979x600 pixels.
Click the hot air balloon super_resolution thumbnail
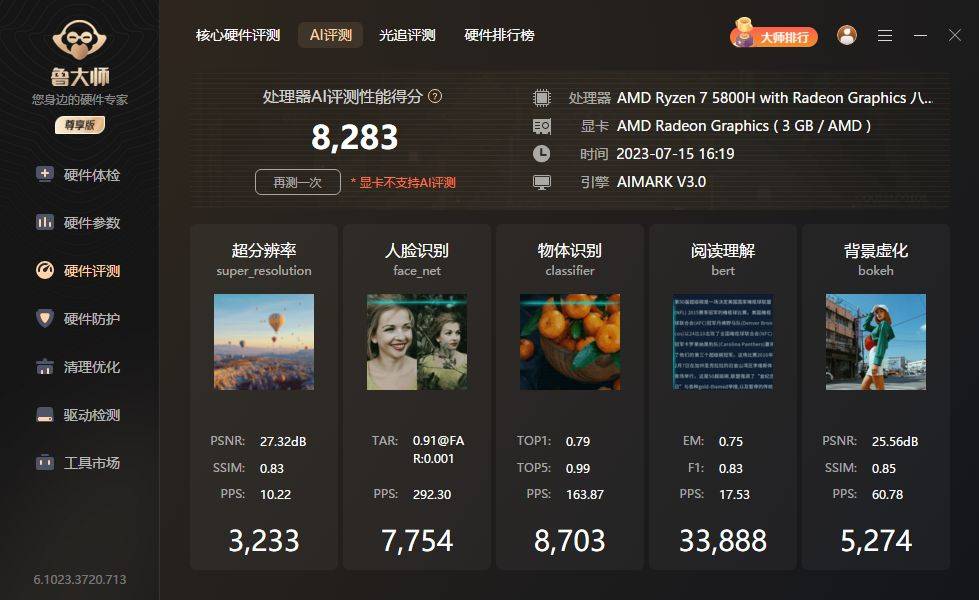click(263, 341)
